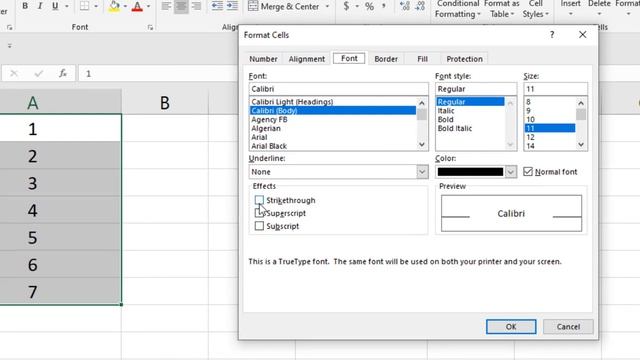Switch to the Protection tab

pos(464,59)
